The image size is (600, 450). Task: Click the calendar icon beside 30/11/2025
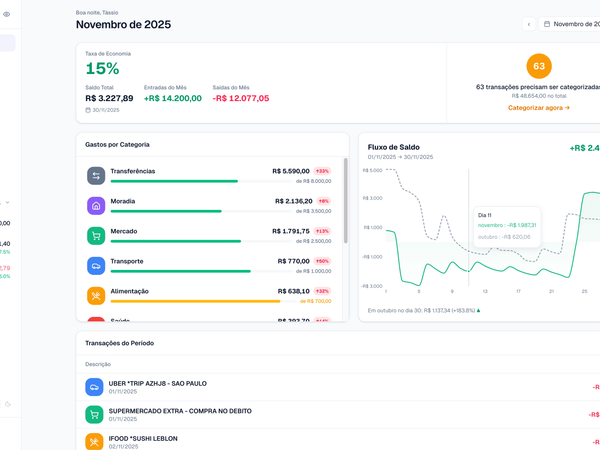point(88,110)
